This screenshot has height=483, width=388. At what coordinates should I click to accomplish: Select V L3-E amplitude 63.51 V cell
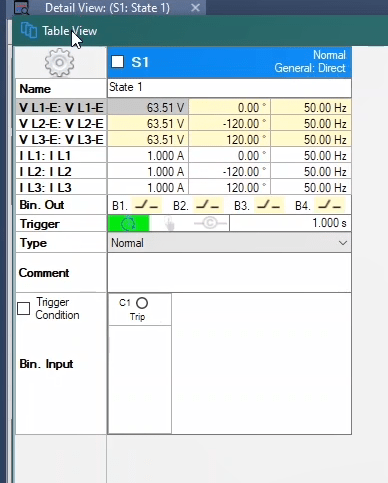pos(148,139)
